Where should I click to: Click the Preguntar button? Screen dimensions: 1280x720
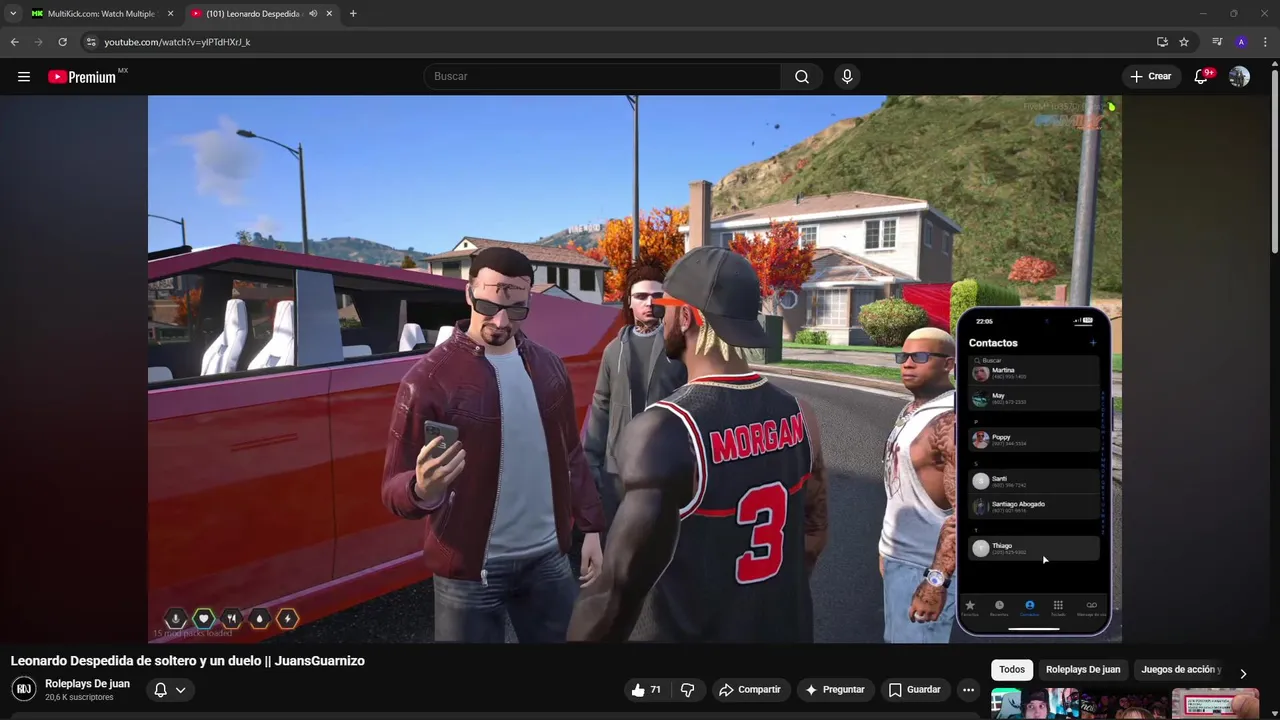point(835,690)
